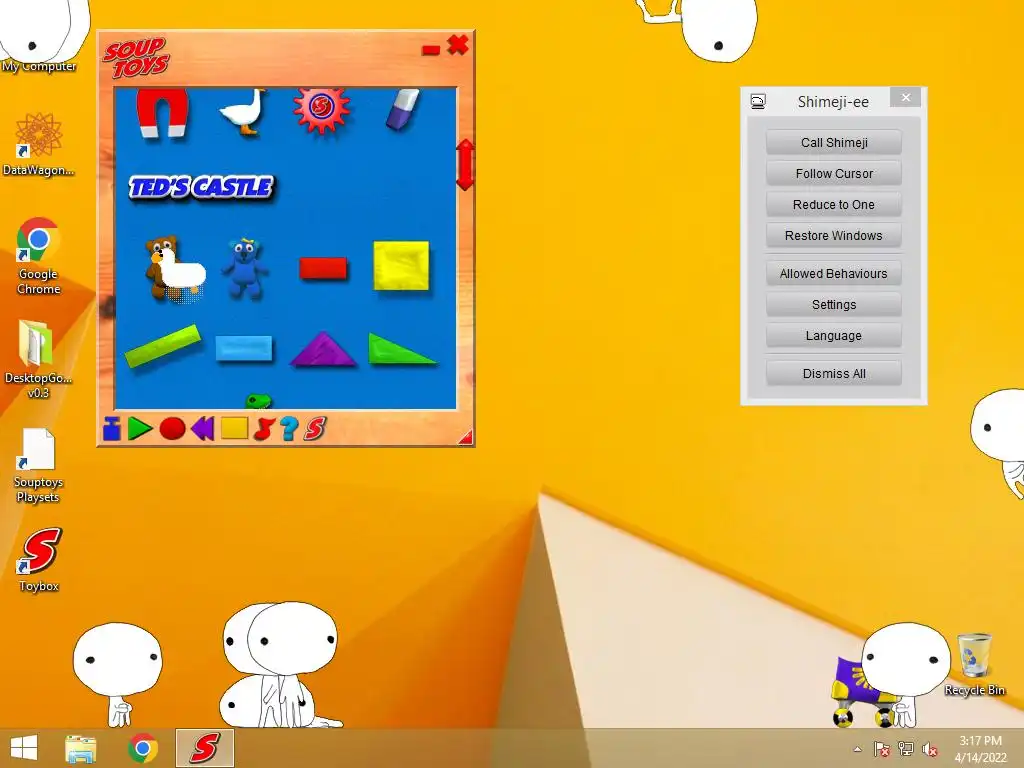Click the taskbar clock showing 3:17 PM
1024x768 pixels.
click(980, 748)
